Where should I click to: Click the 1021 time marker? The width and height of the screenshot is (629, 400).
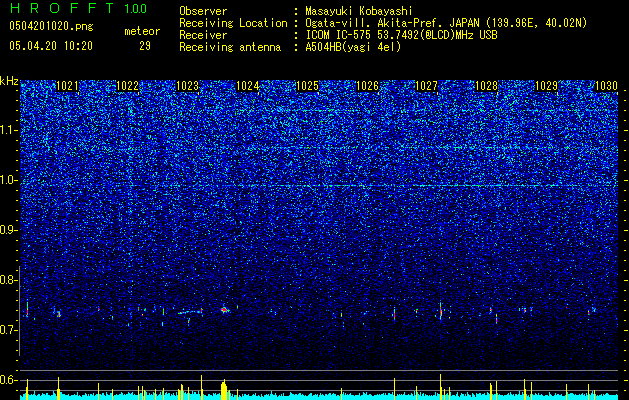point(67,86)
